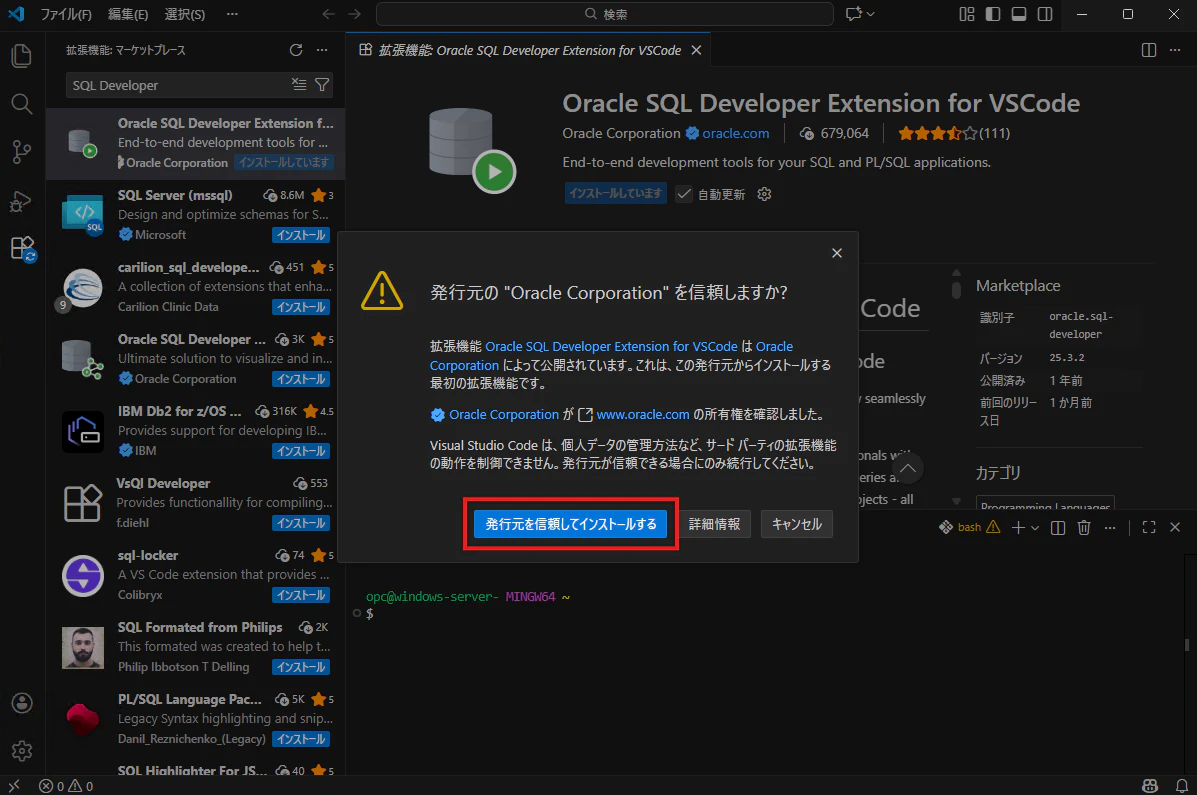Open the Manage gear in activity bar
The height and width of the screenshot is (795, 1197).
point(21,751)
